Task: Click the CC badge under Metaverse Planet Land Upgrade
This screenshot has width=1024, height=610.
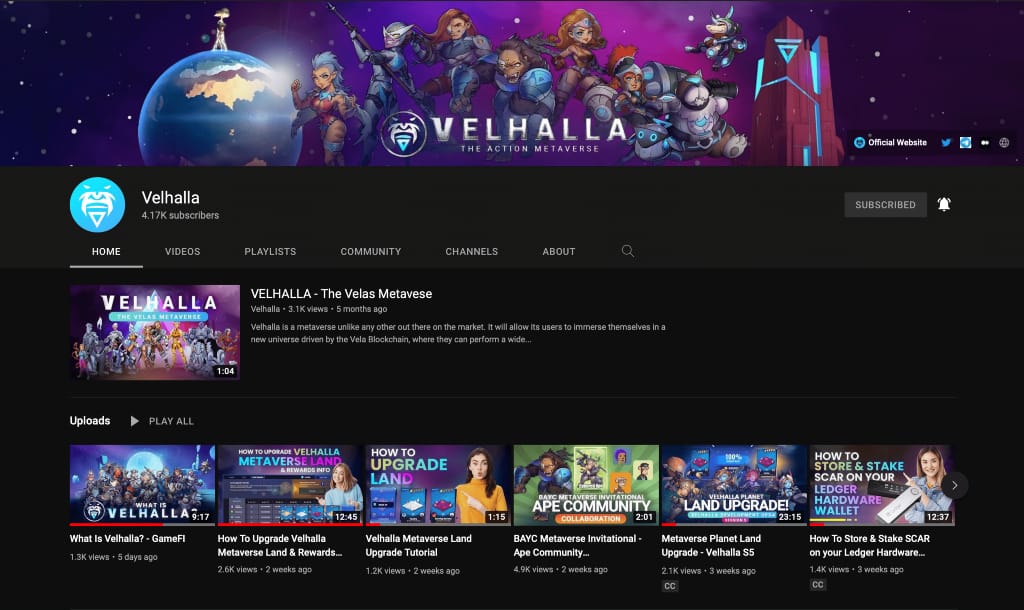Action: point(670,586)
